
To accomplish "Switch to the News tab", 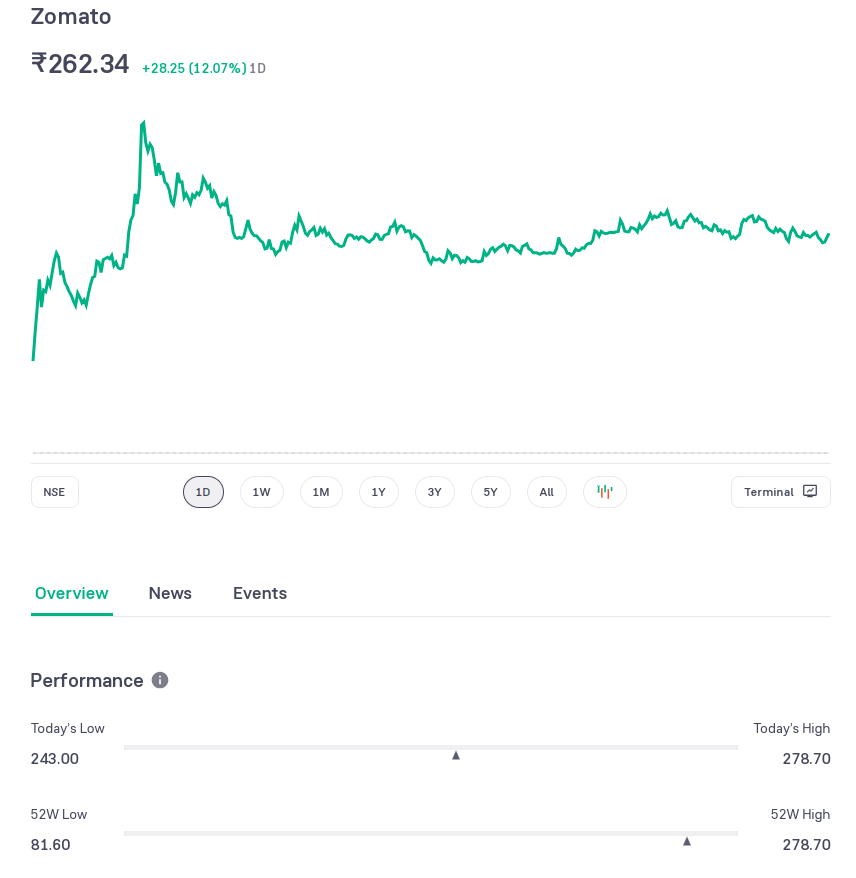I will coord(170,593).
